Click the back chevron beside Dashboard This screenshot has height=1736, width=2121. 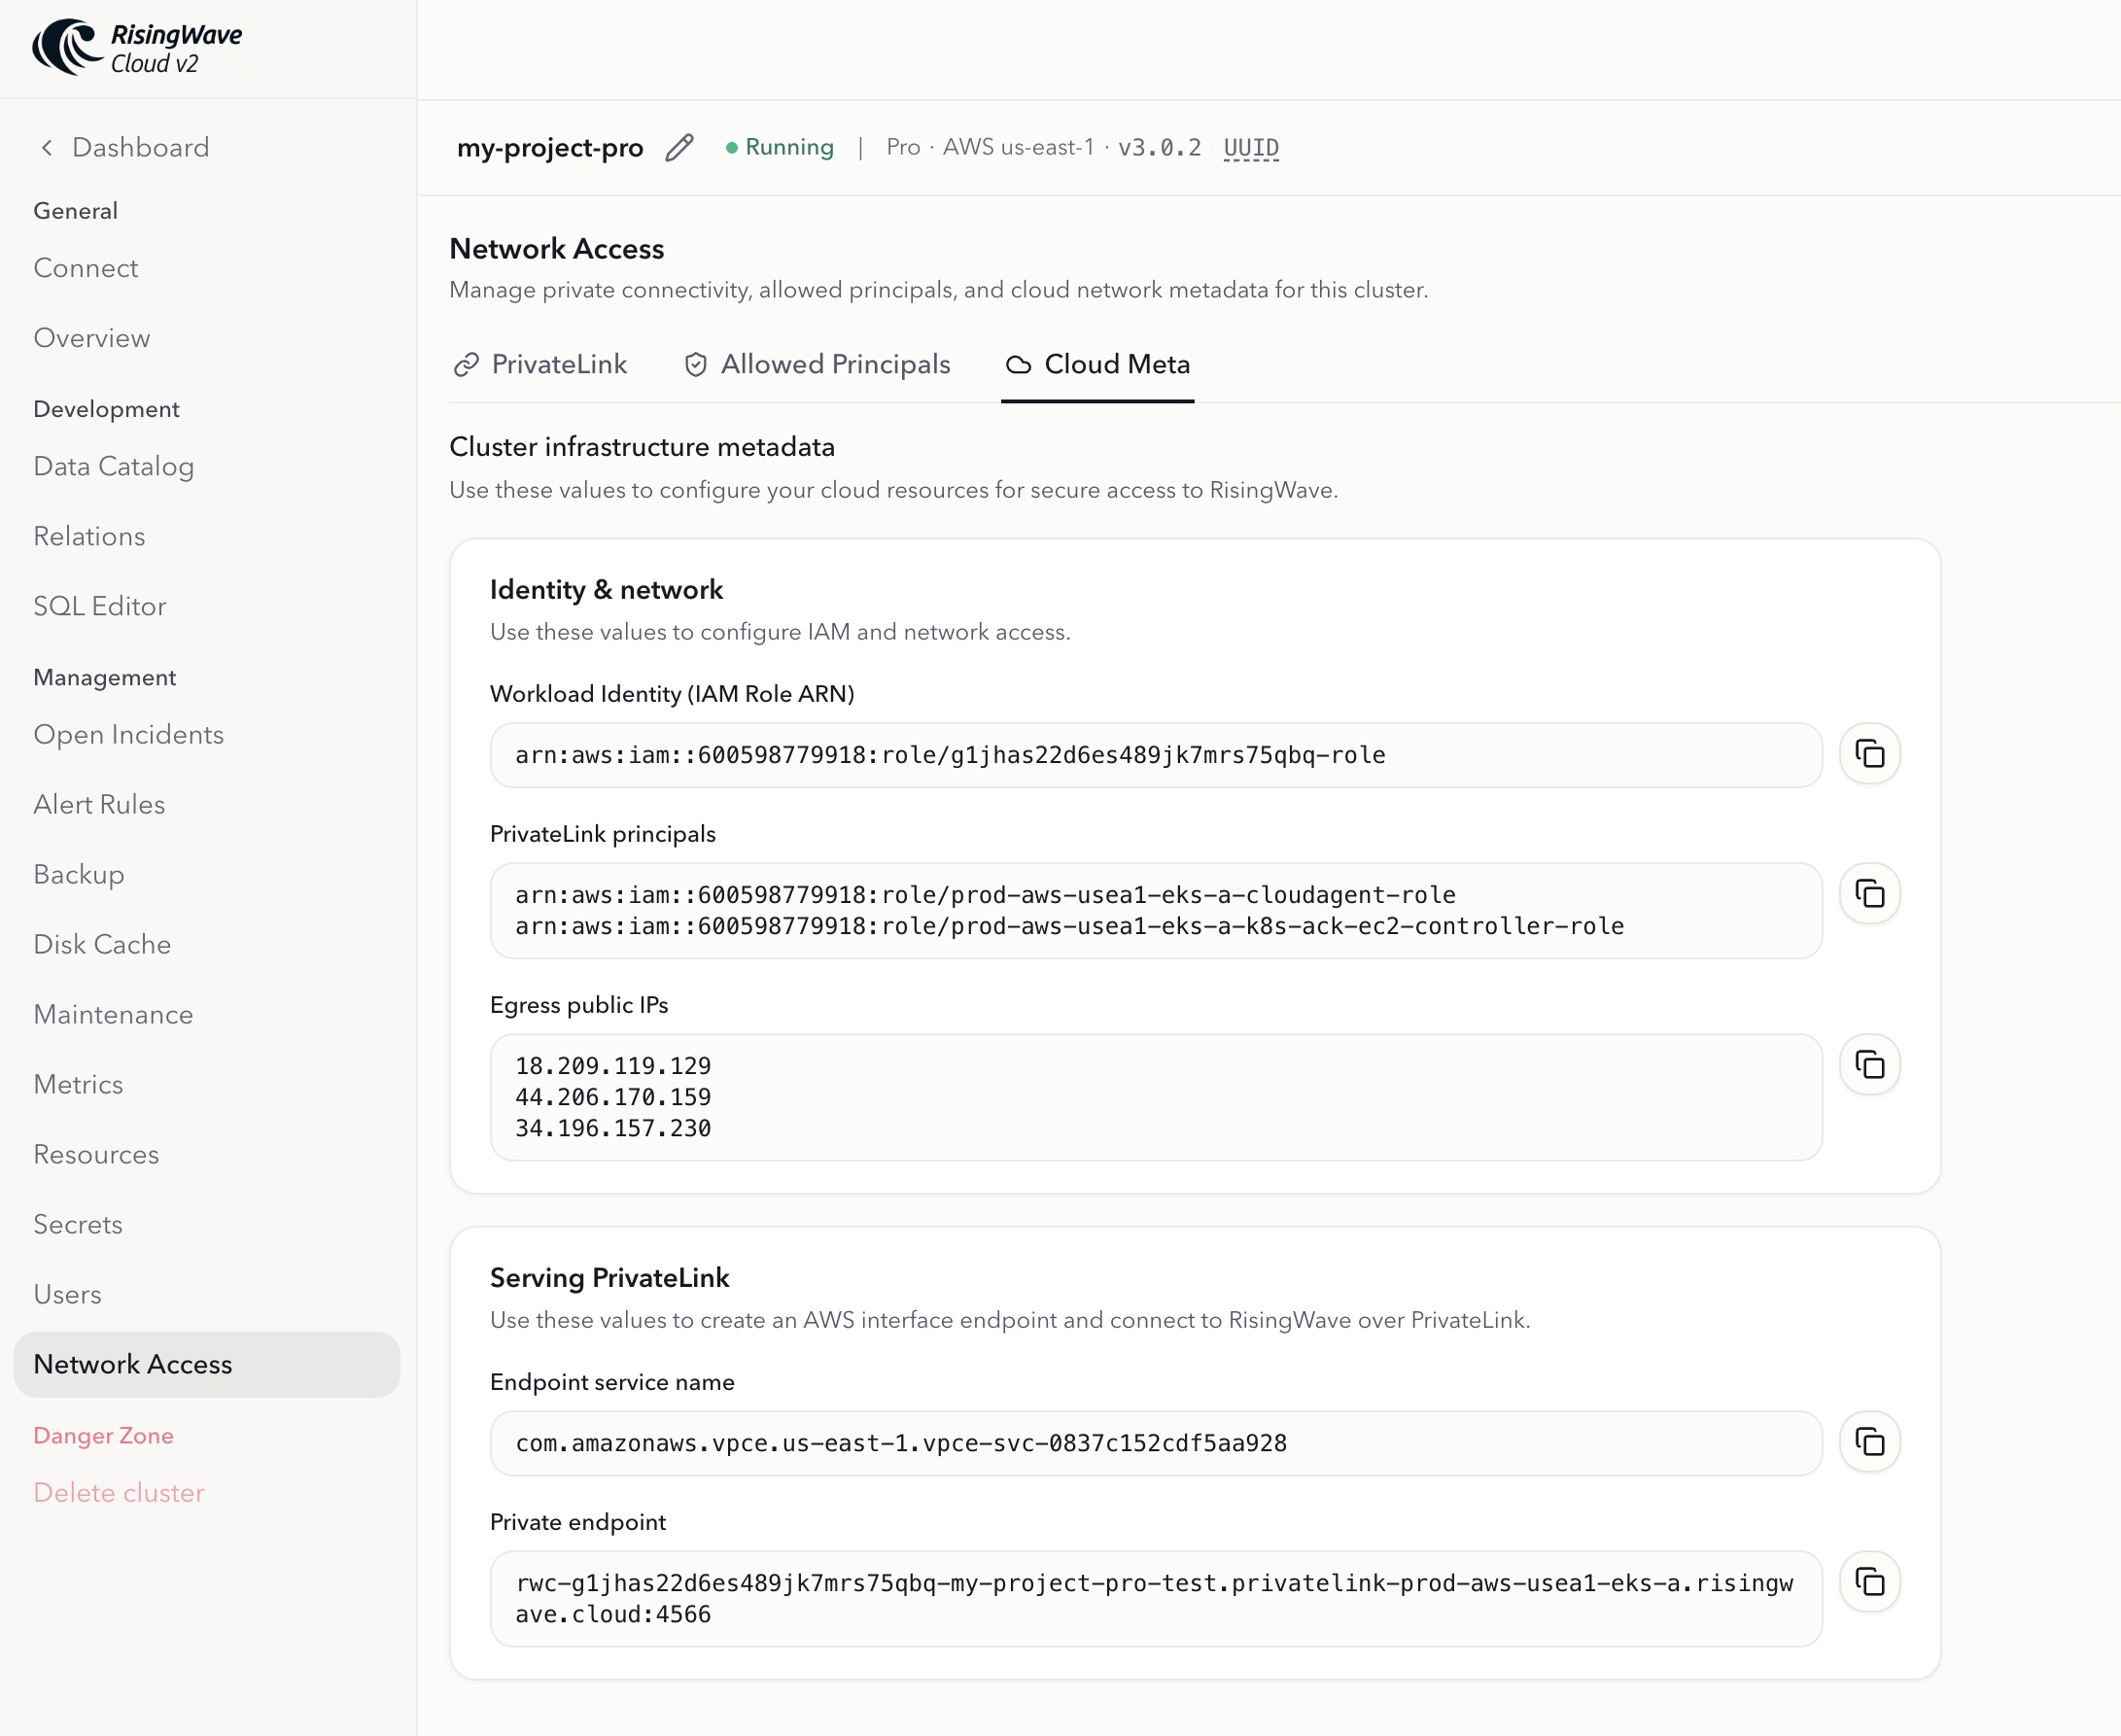click(46, 148)
